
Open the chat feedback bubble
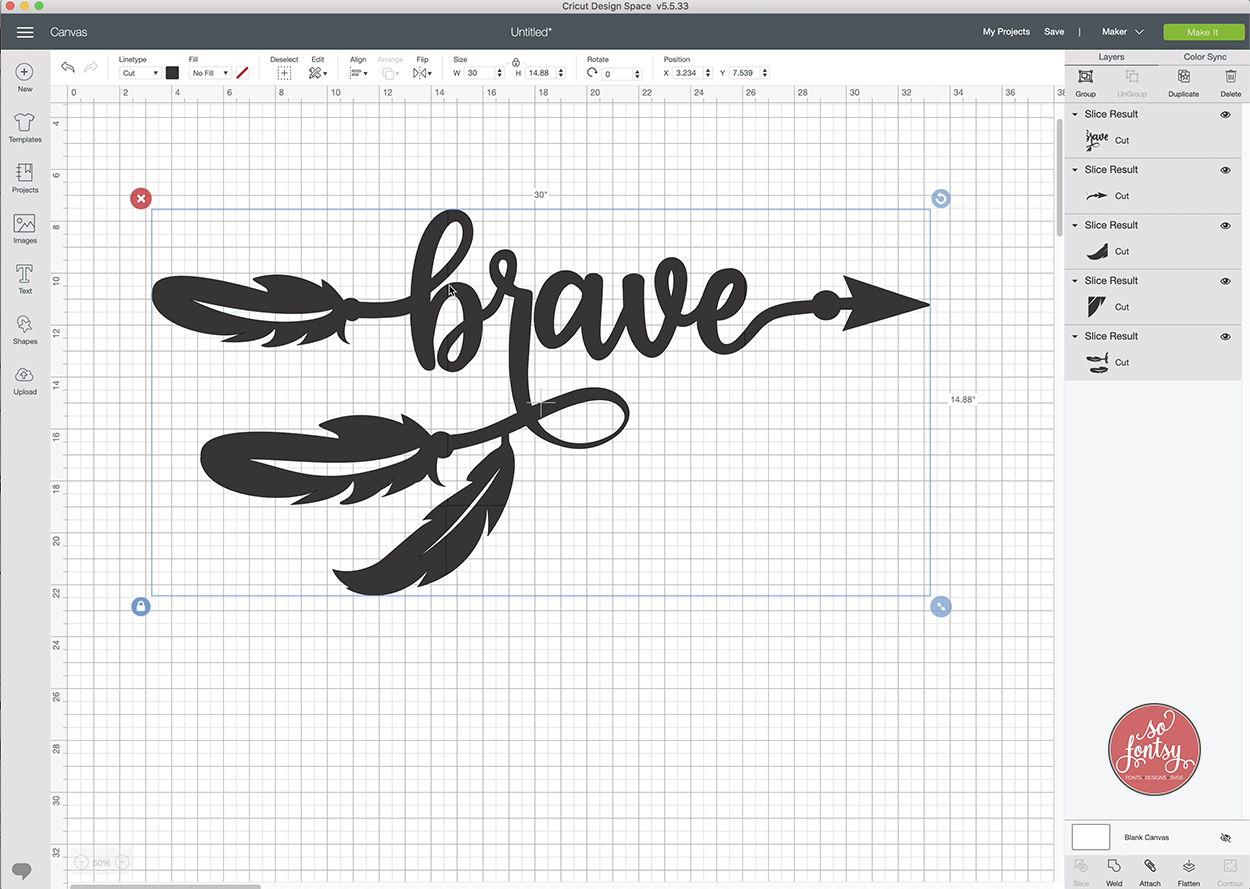pos(23,869)
